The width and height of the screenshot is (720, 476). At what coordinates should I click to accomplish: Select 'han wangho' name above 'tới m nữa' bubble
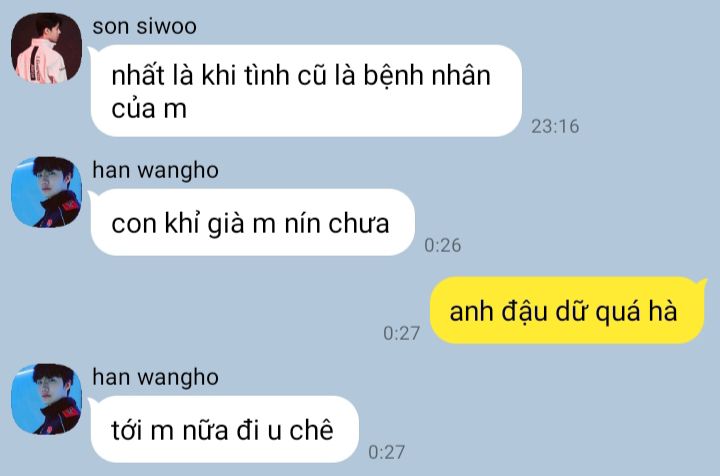coord(155,378)
